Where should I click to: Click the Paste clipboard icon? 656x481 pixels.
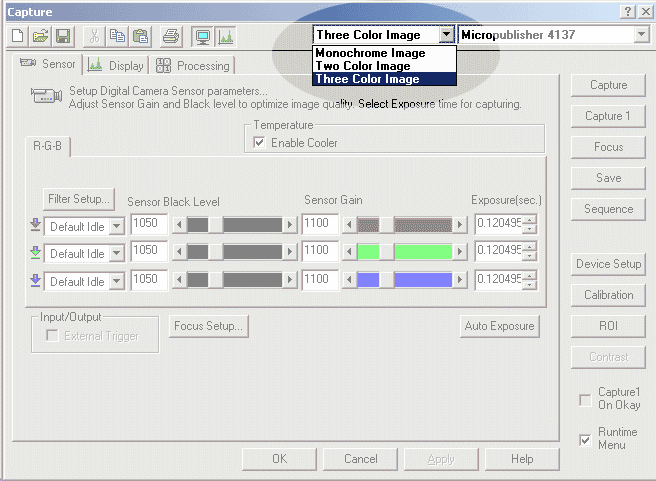[x=141, y=36]
